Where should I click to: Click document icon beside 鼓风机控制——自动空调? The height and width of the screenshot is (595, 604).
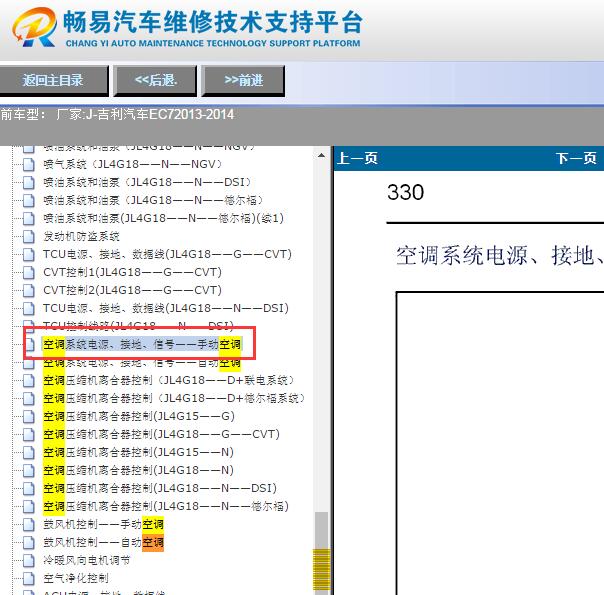(29, 542)
